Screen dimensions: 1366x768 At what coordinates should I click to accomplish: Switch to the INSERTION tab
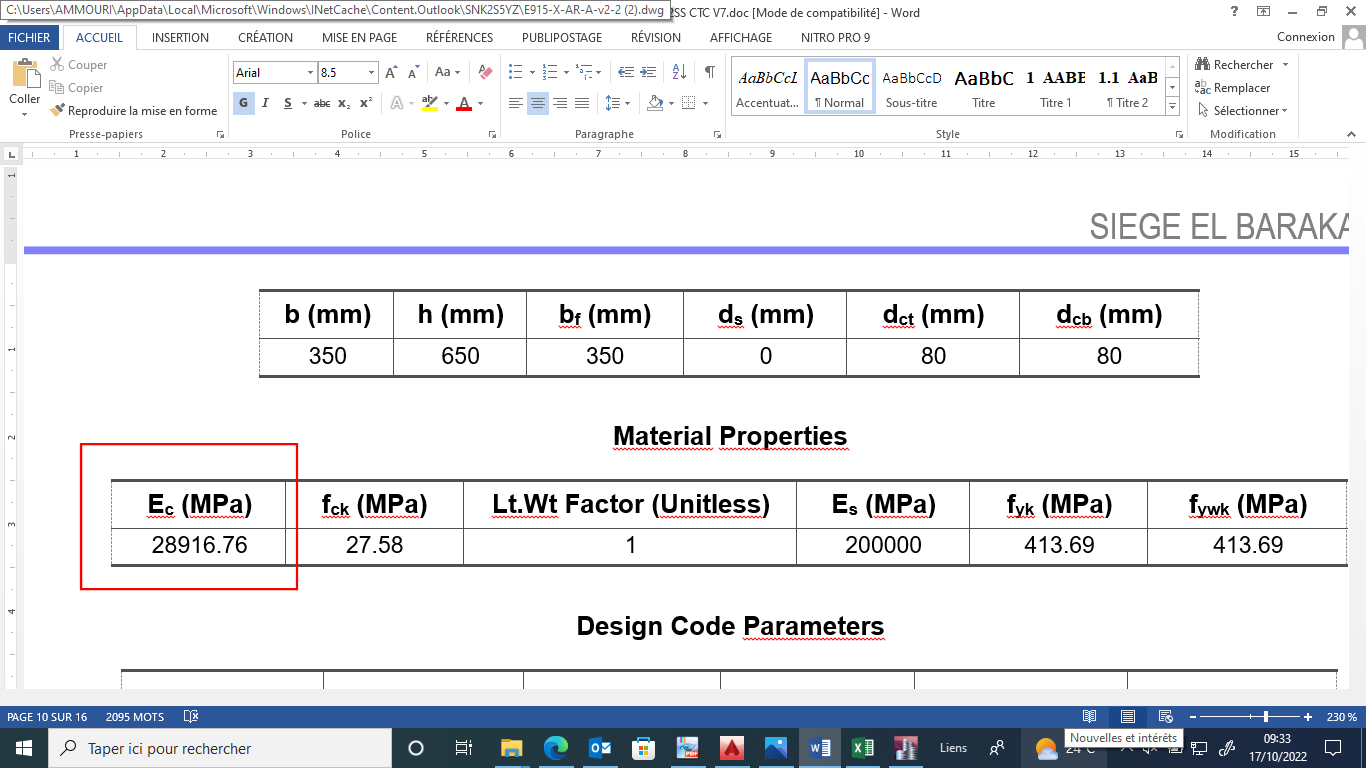(180, 37)
